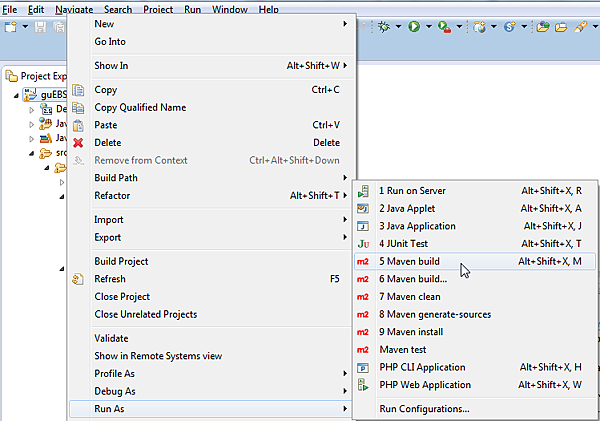Image resolution: width=600 pixels, height=421 pixels.
Task: Click the Refresh icon in context menu
Action: tap(78, 279)
